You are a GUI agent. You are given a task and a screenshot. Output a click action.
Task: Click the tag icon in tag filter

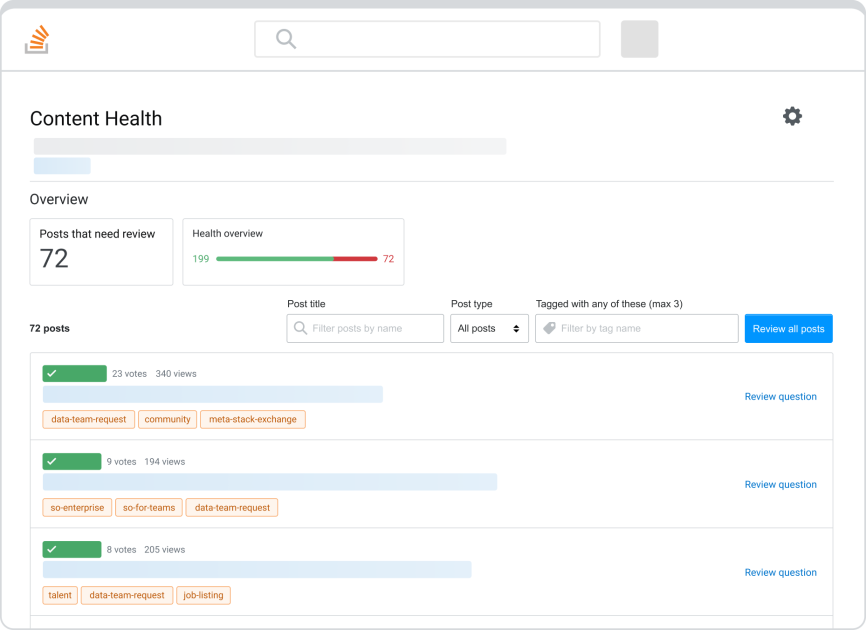point(549,328)
